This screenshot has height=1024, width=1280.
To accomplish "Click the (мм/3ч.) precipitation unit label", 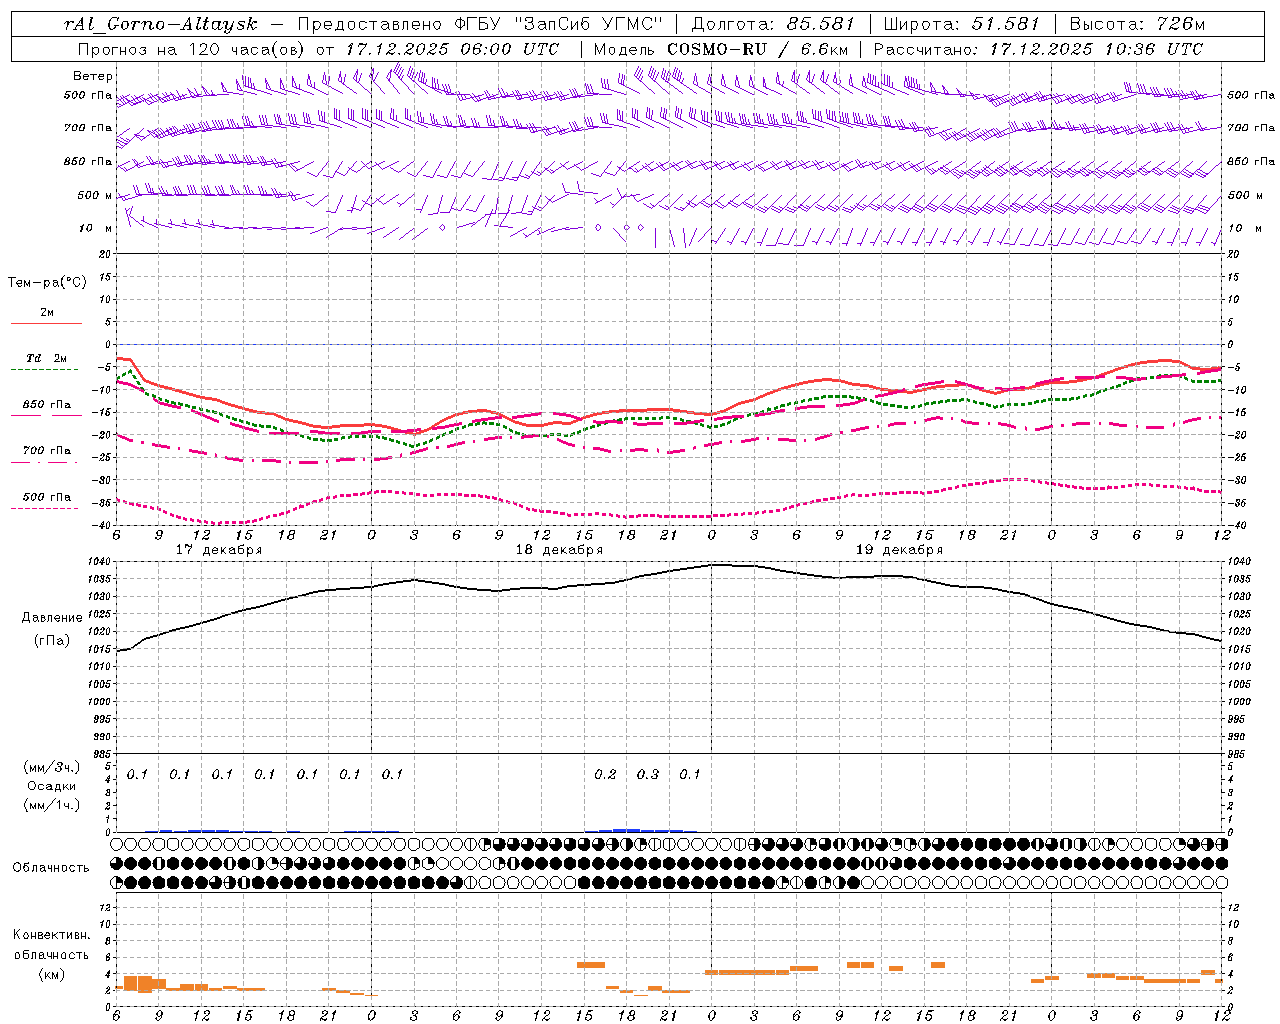I will 52,767.
